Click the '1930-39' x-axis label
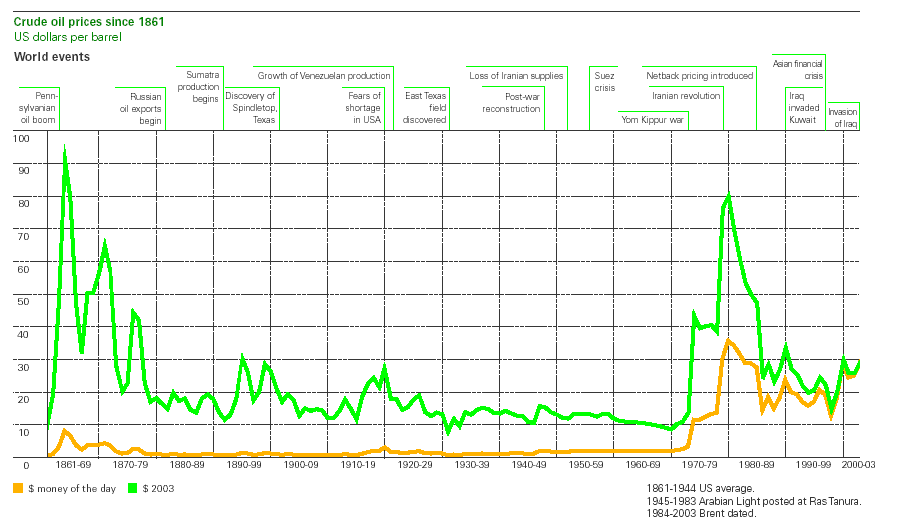Image resolution: width=904 pixels, height=529 pixels. (472, 464)
